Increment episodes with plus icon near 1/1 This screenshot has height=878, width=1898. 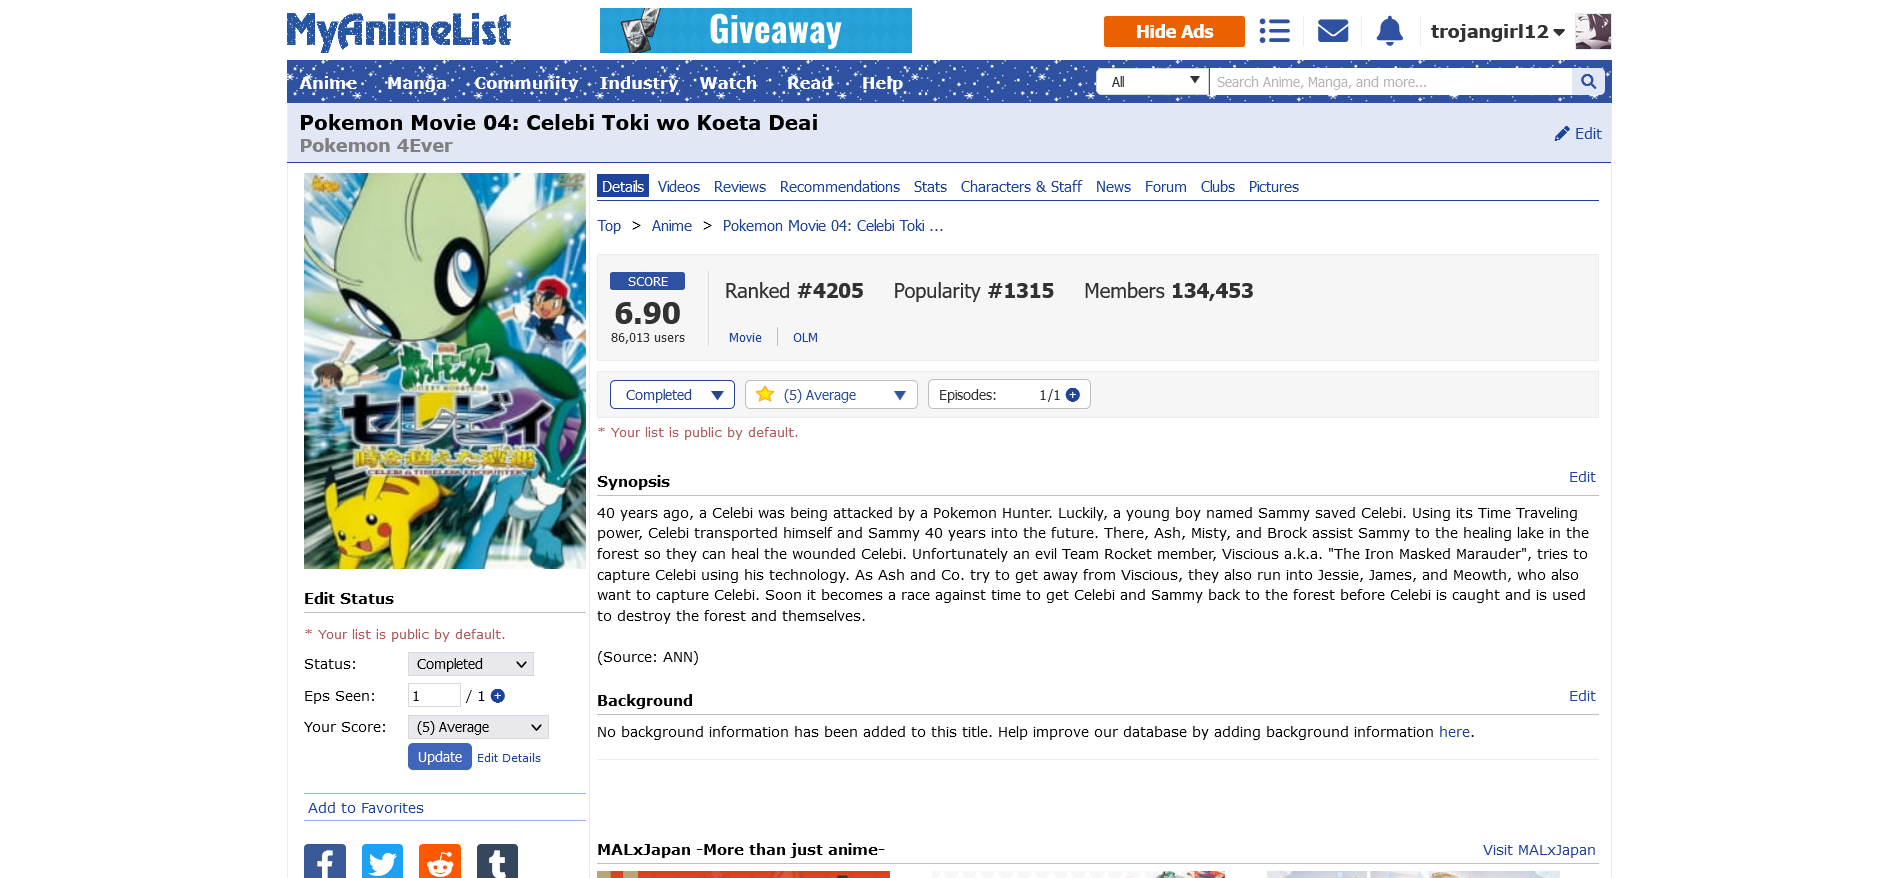1073,395
